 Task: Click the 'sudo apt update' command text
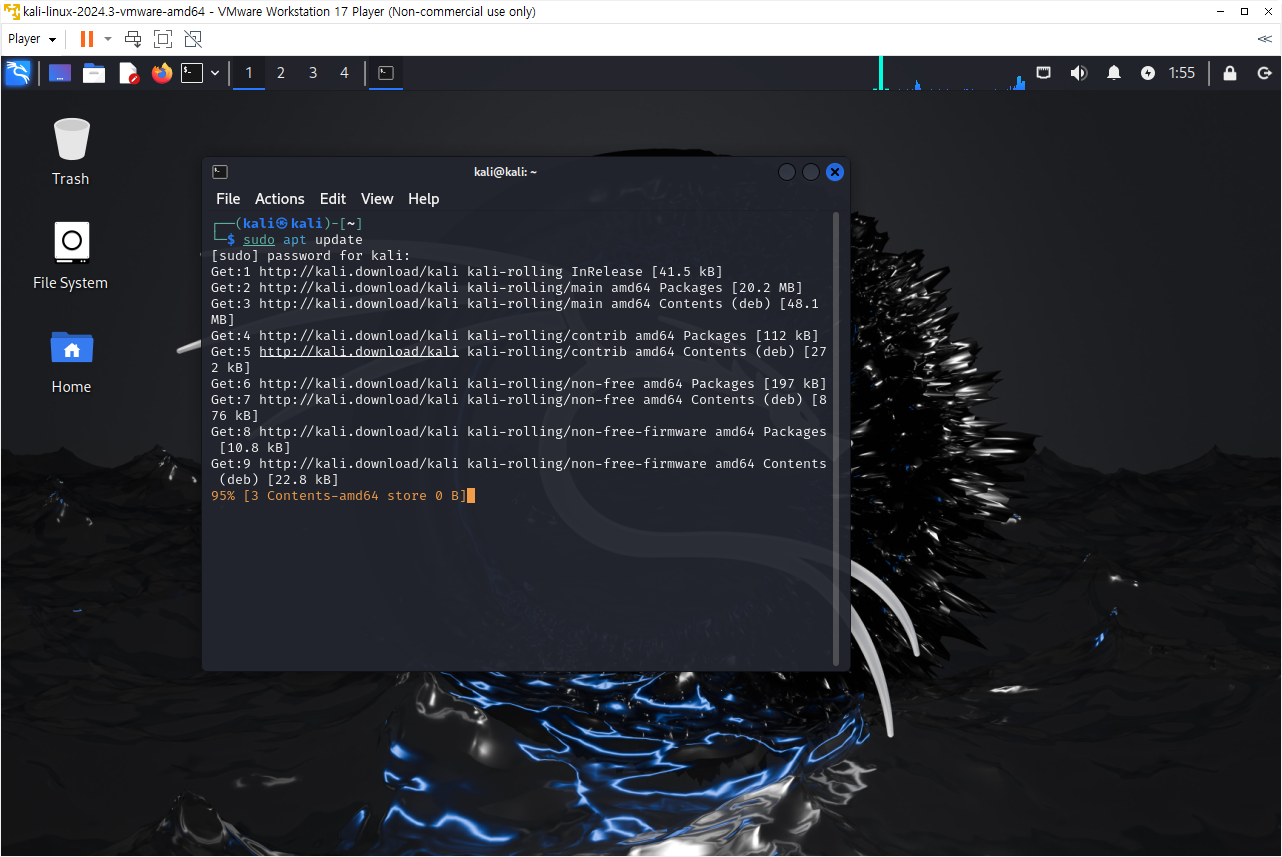pyautogui.click(x=303, y=240)
